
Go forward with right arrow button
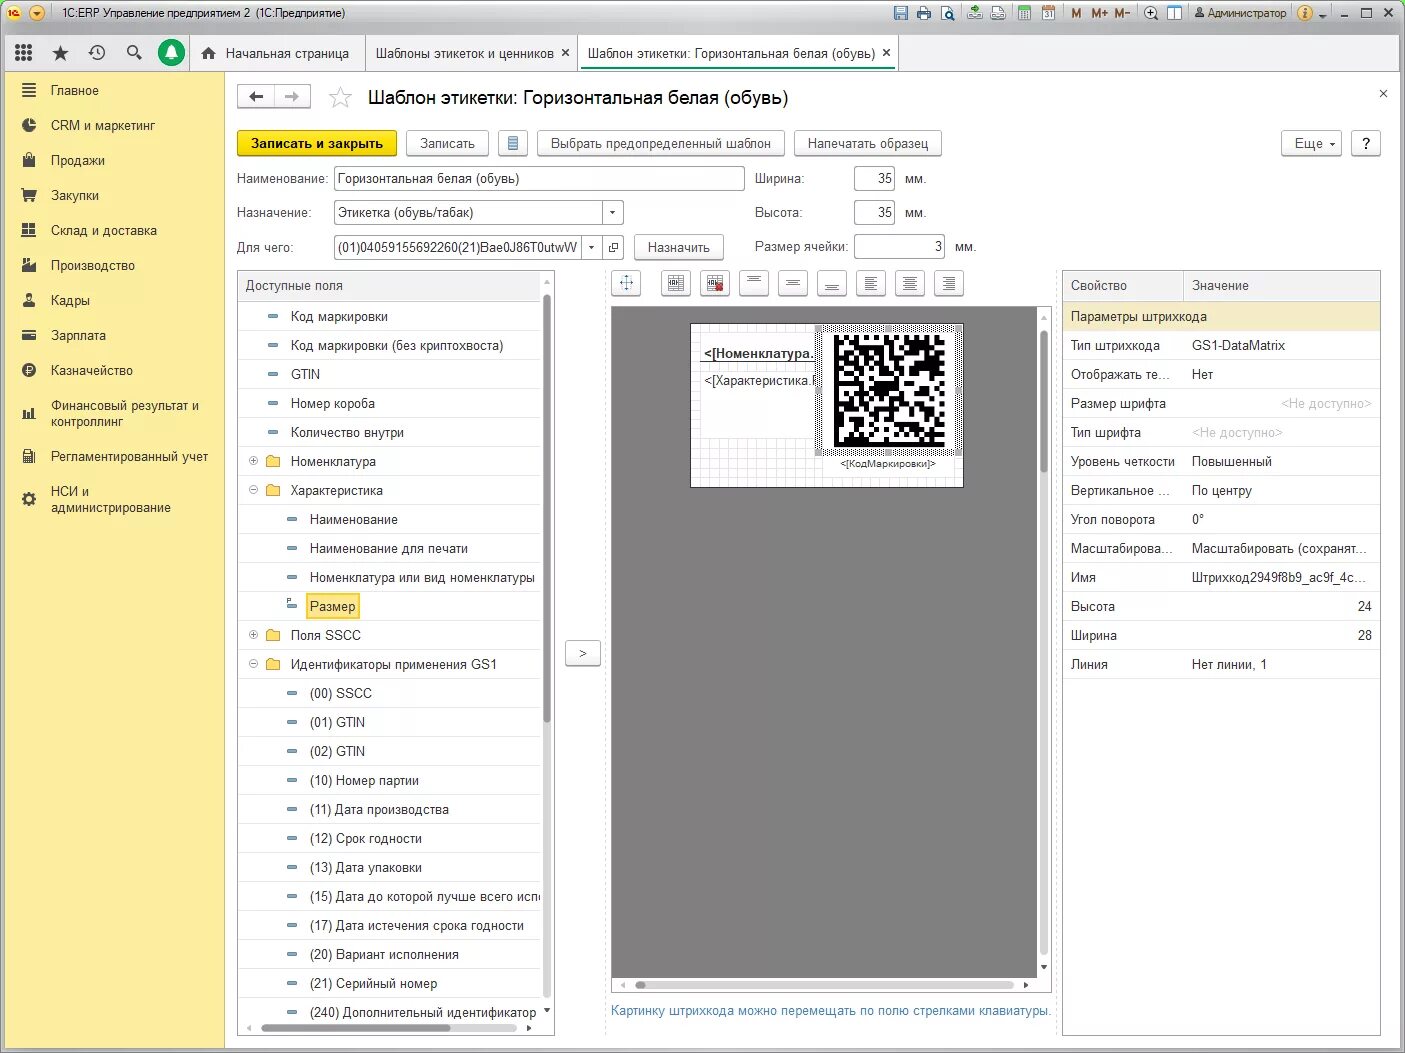click(x=292, y=97)
